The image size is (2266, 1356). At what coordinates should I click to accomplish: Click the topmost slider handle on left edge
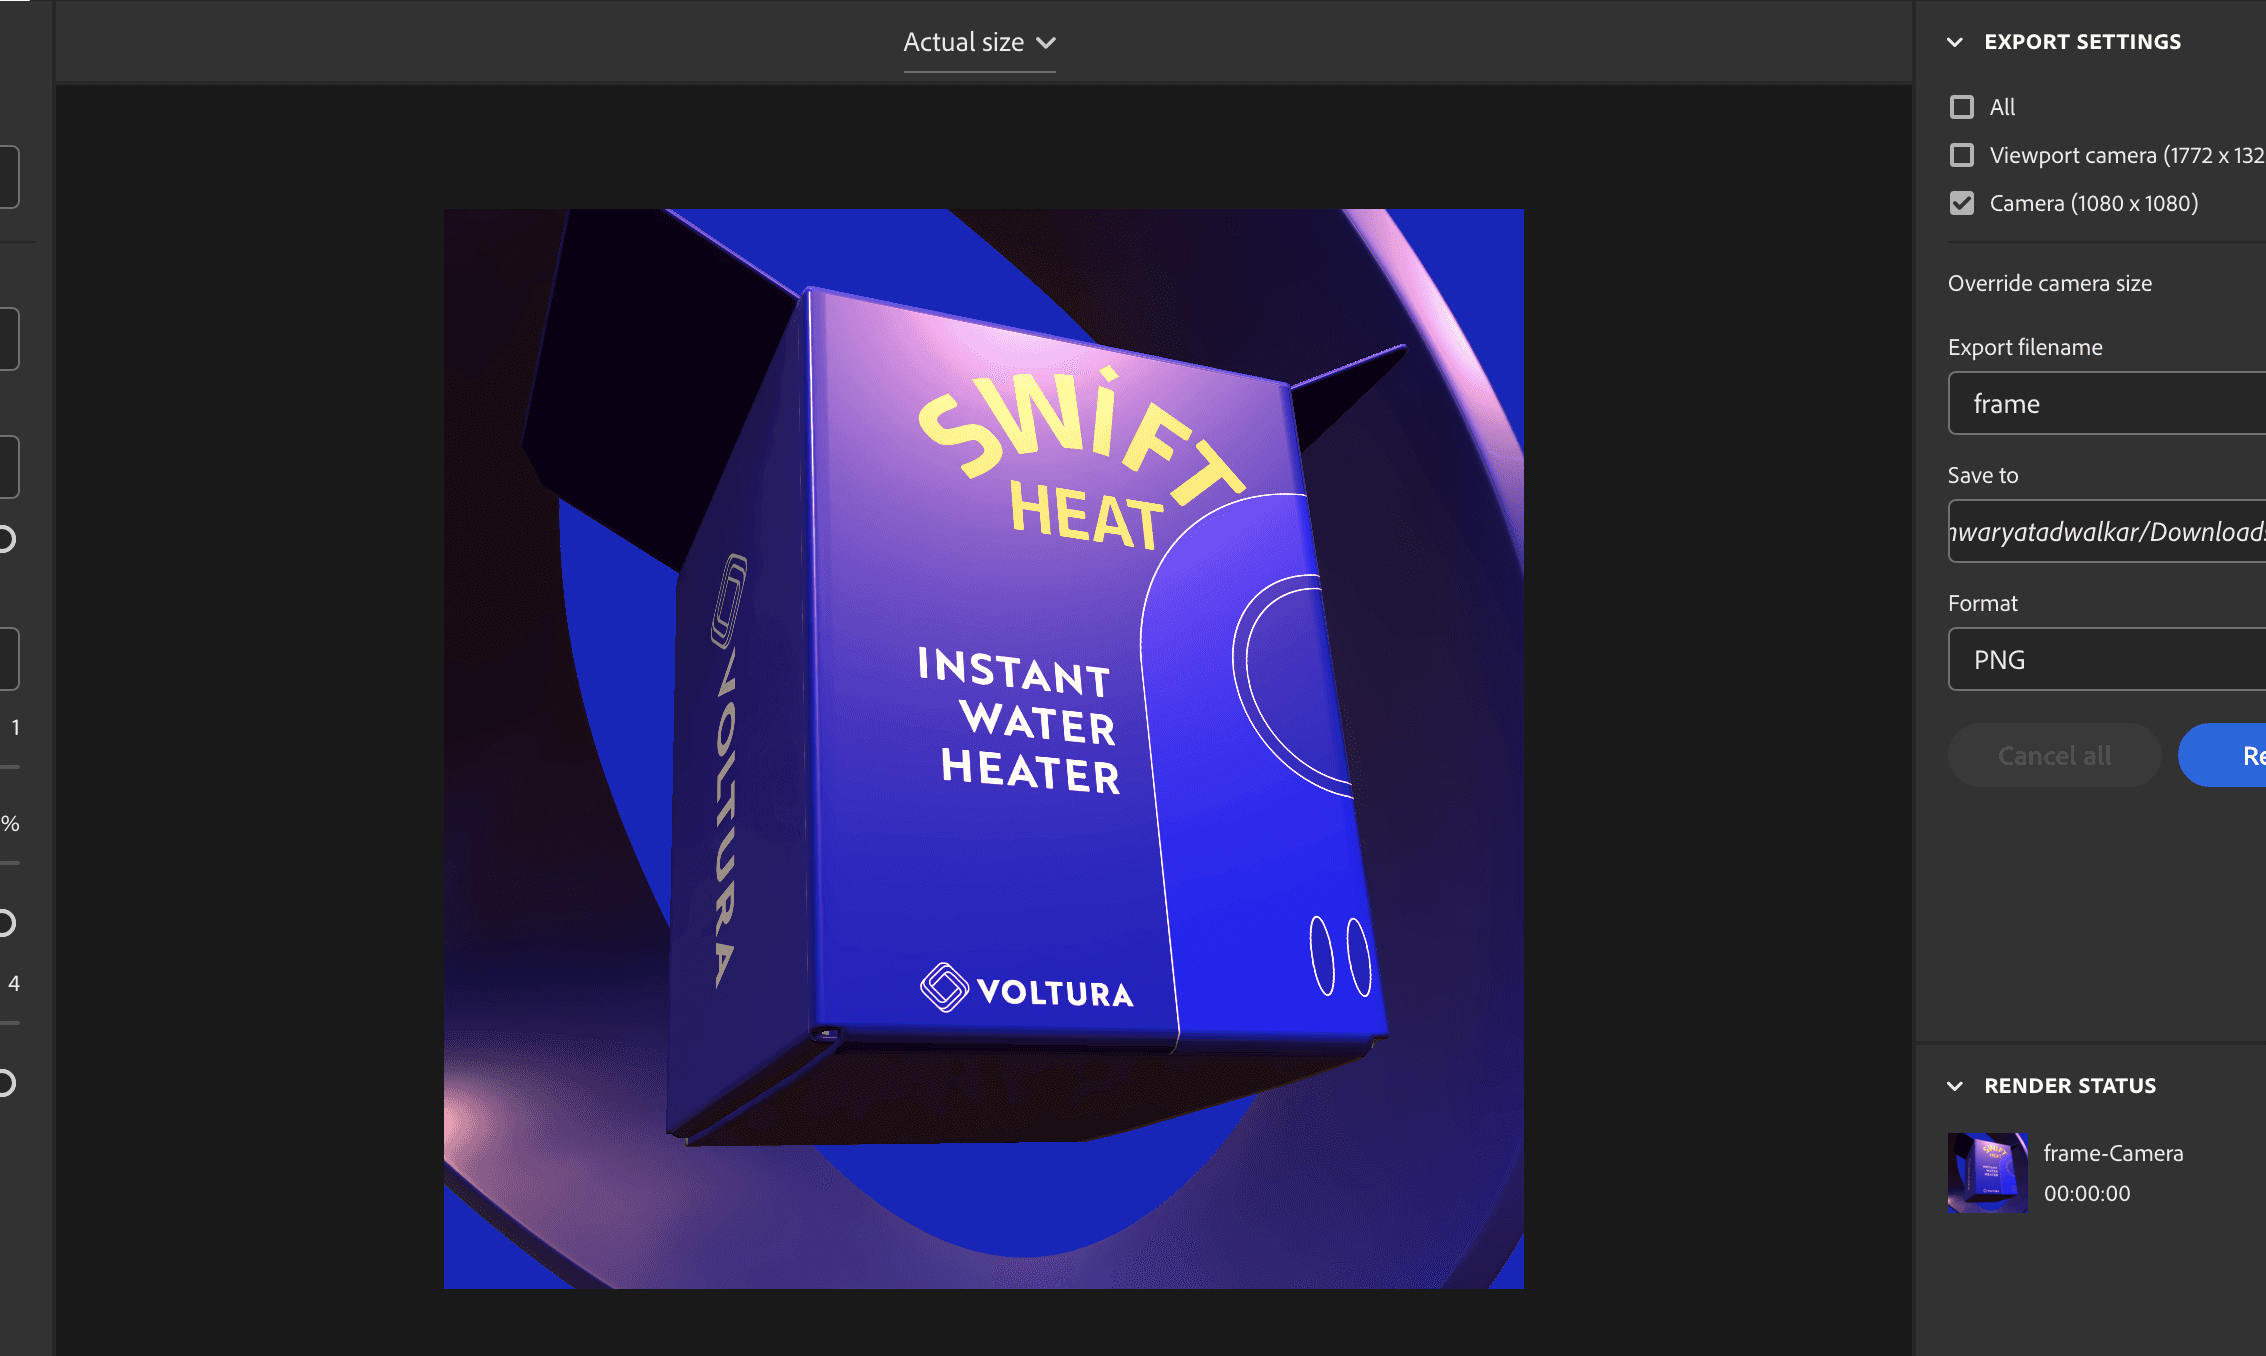coord(6,540)
